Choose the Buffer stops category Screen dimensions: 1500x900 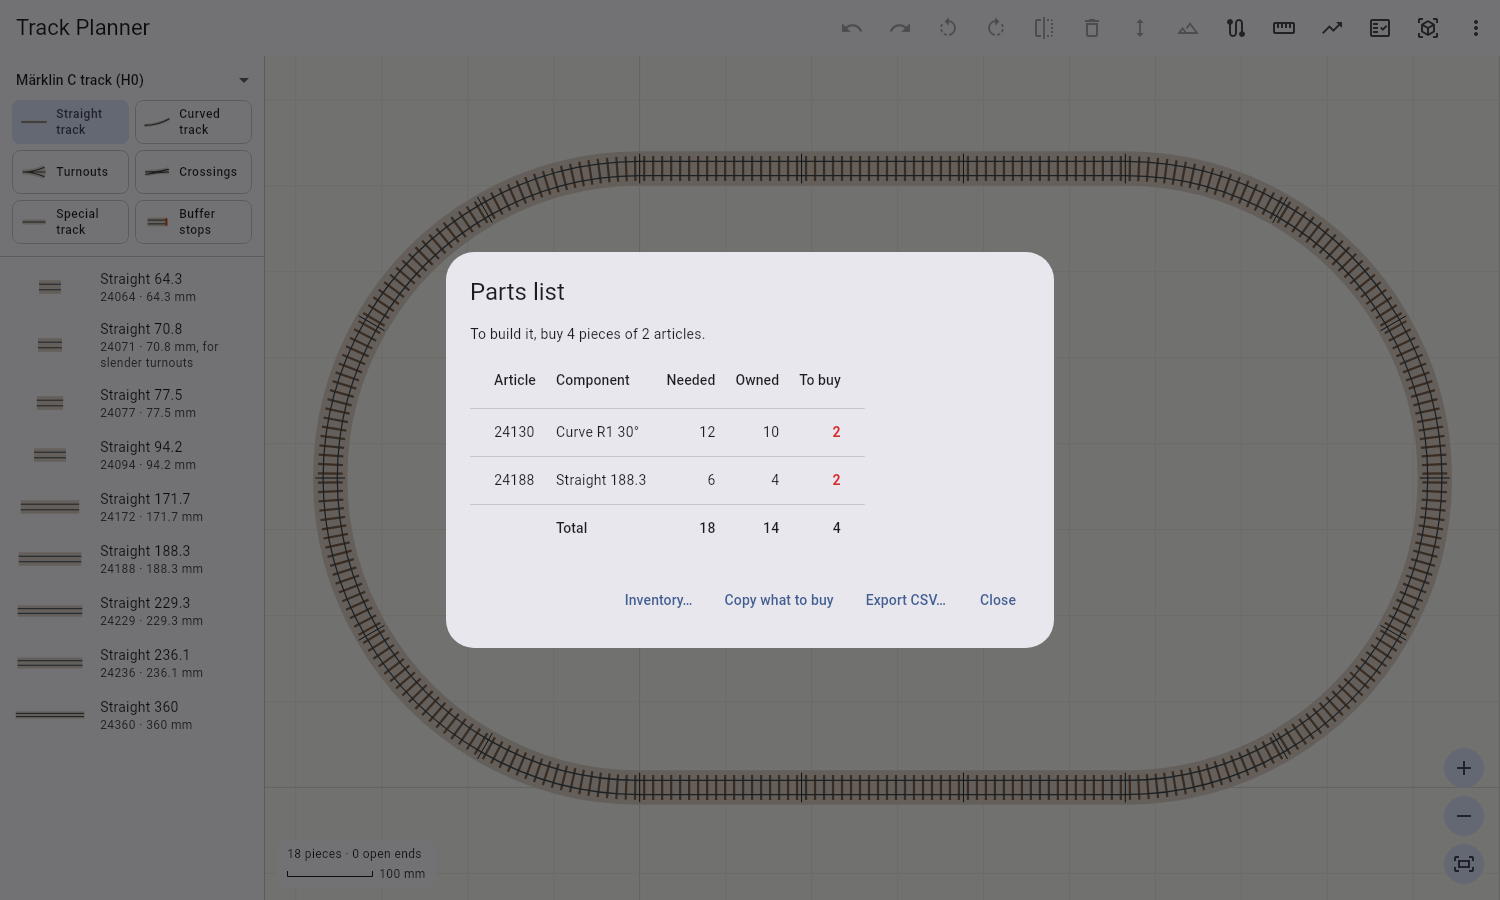193,222
